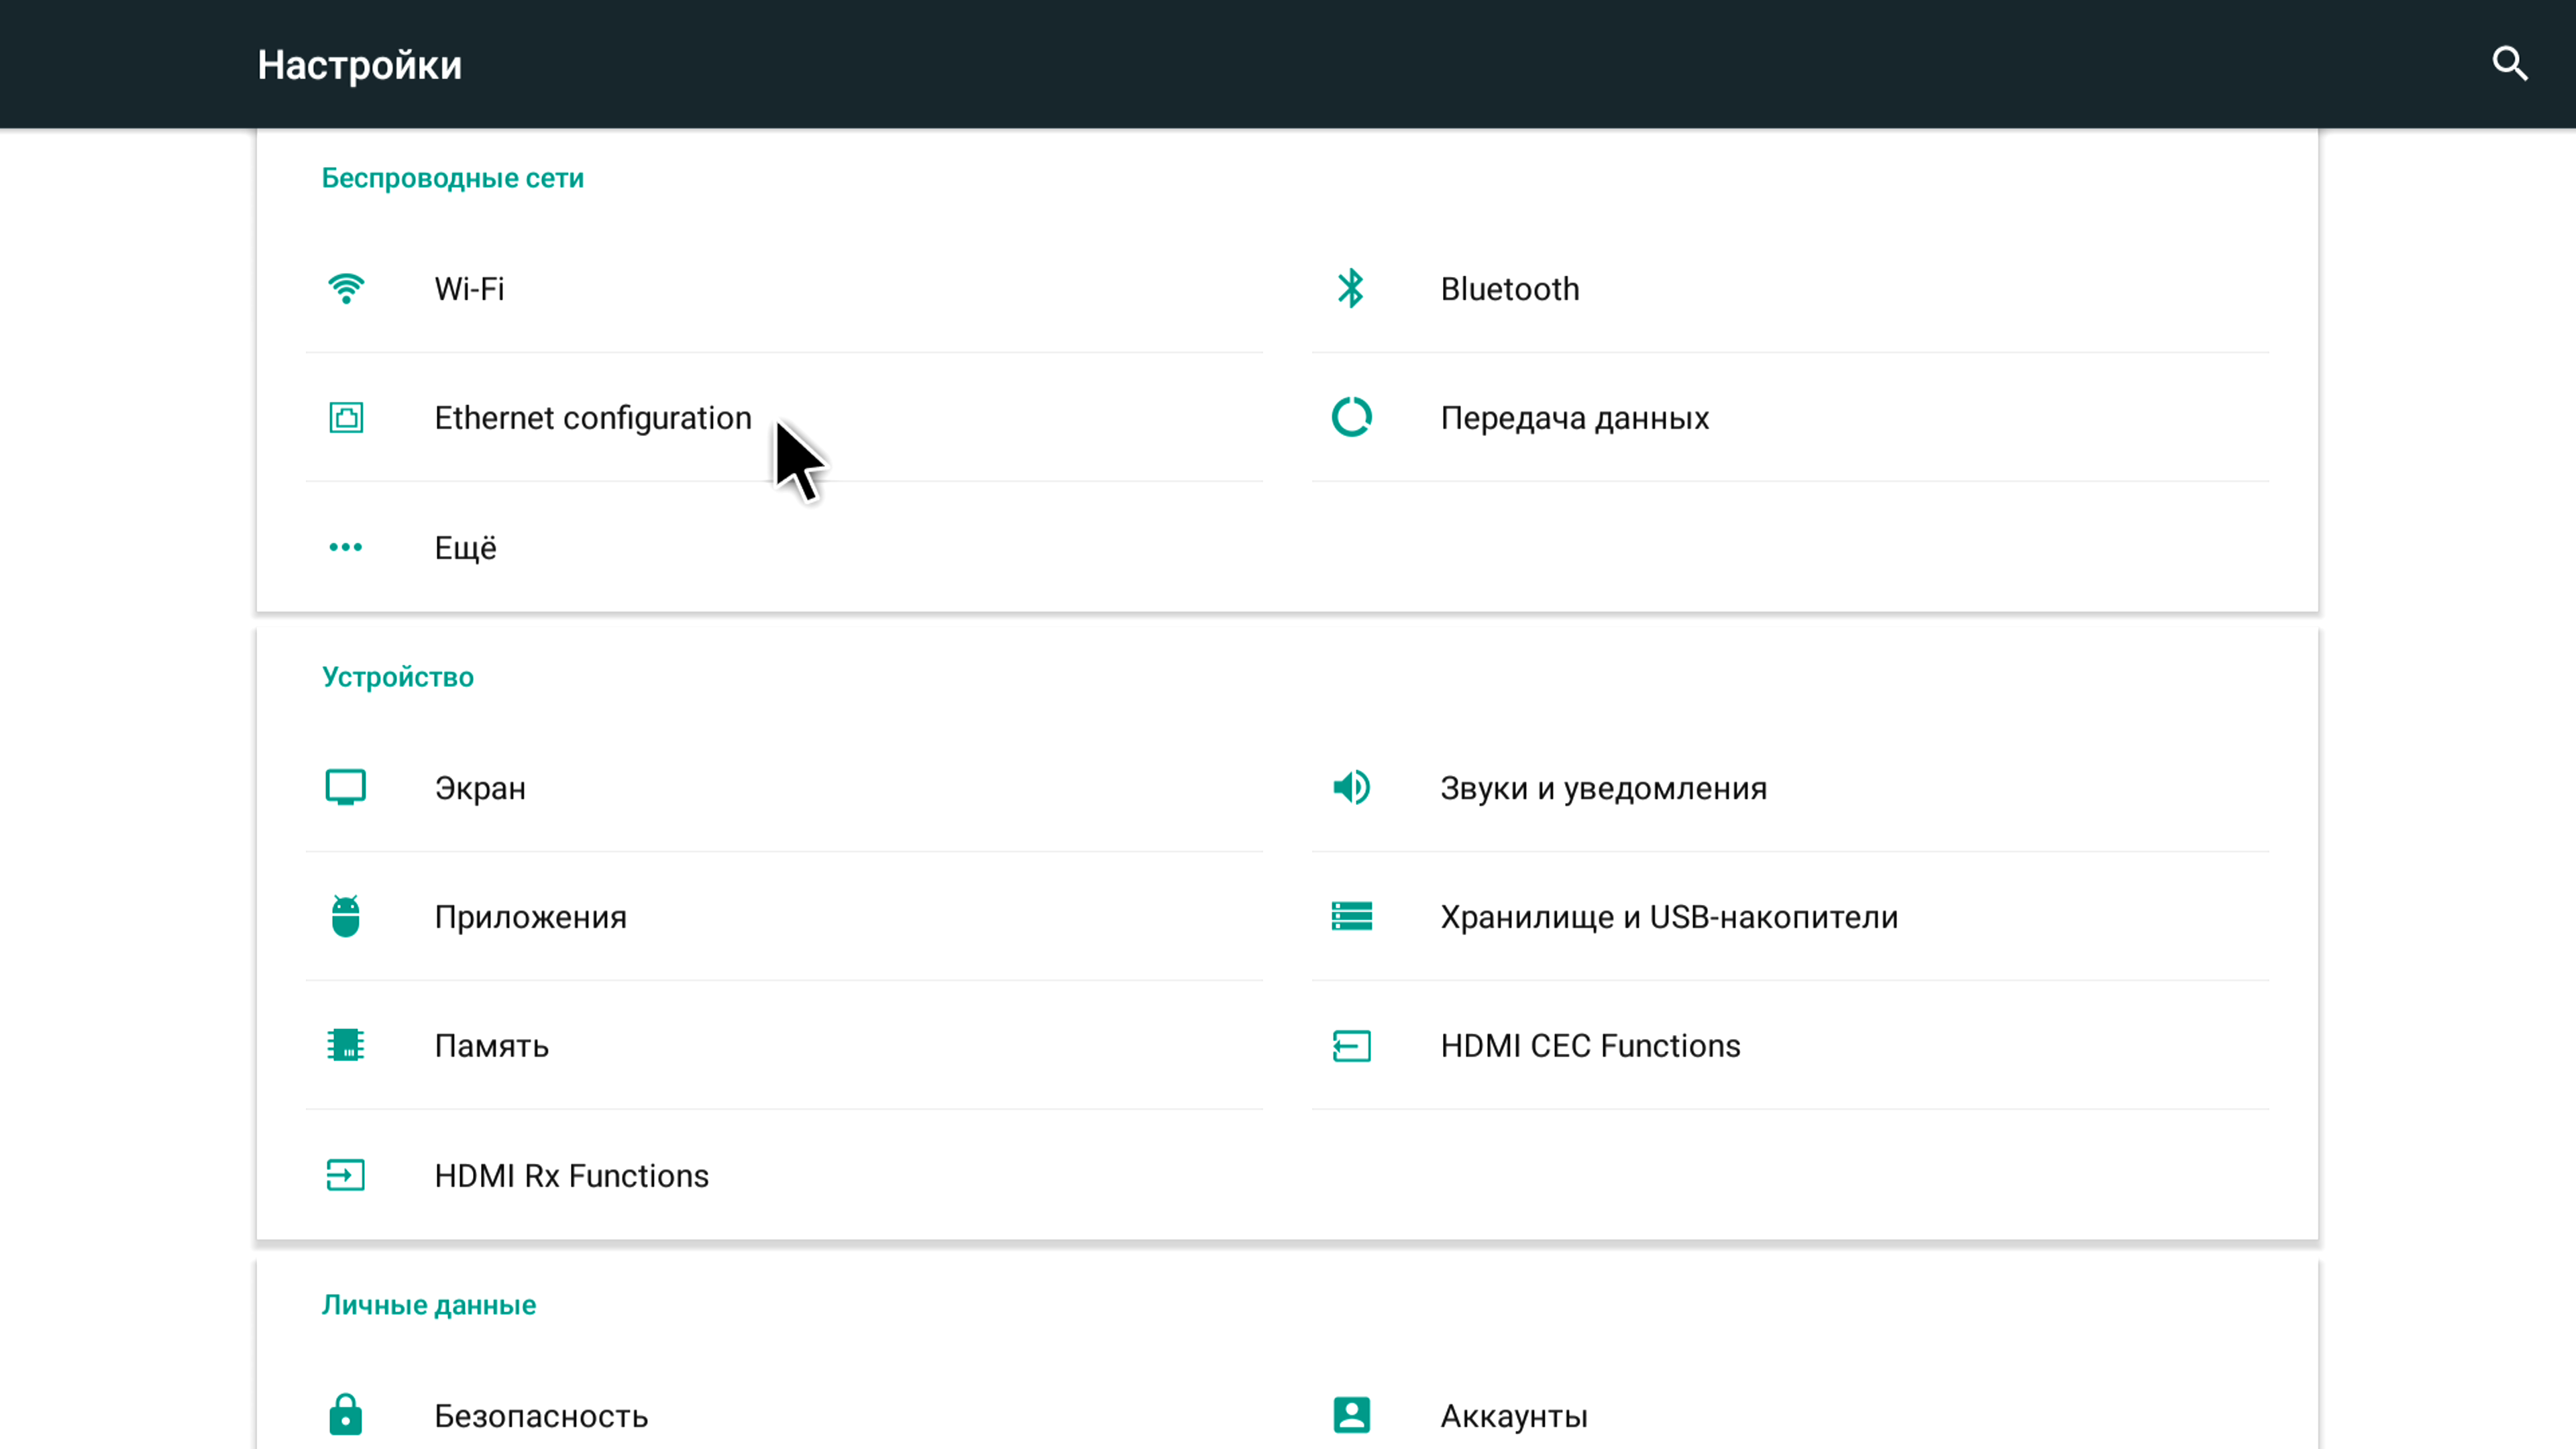Click the speaker icon for sounds

click(1351, 788)
